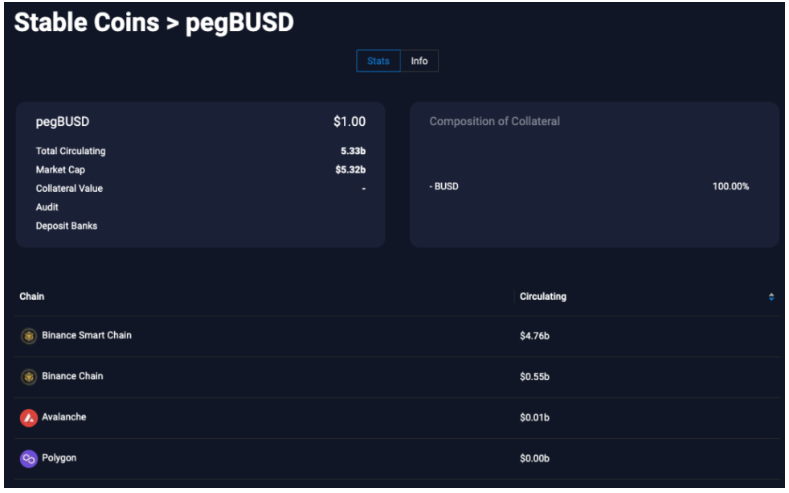The image size is (789, 493).
Task: Switch to the Stats tab
Action: click(378, 61)
